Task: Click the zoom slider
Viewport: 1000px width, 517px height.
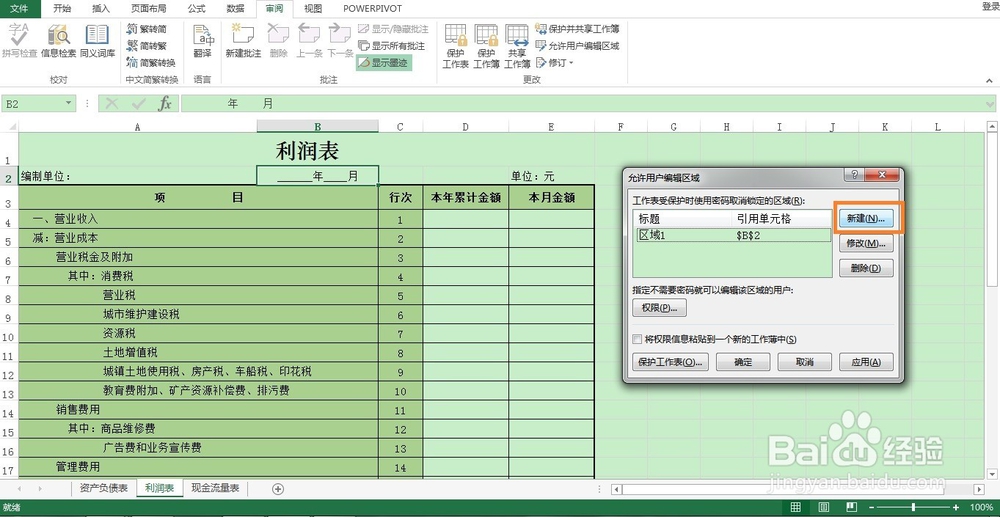Action: [913, 507]
